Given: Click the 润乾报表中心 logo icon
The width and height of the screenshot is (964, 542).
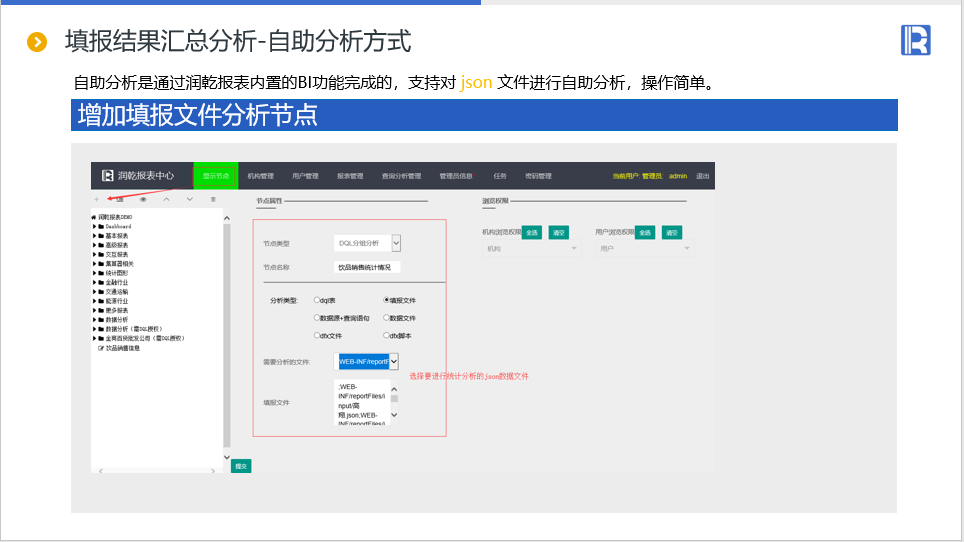Looking at the screenshot, I should (x=107, y=176).
